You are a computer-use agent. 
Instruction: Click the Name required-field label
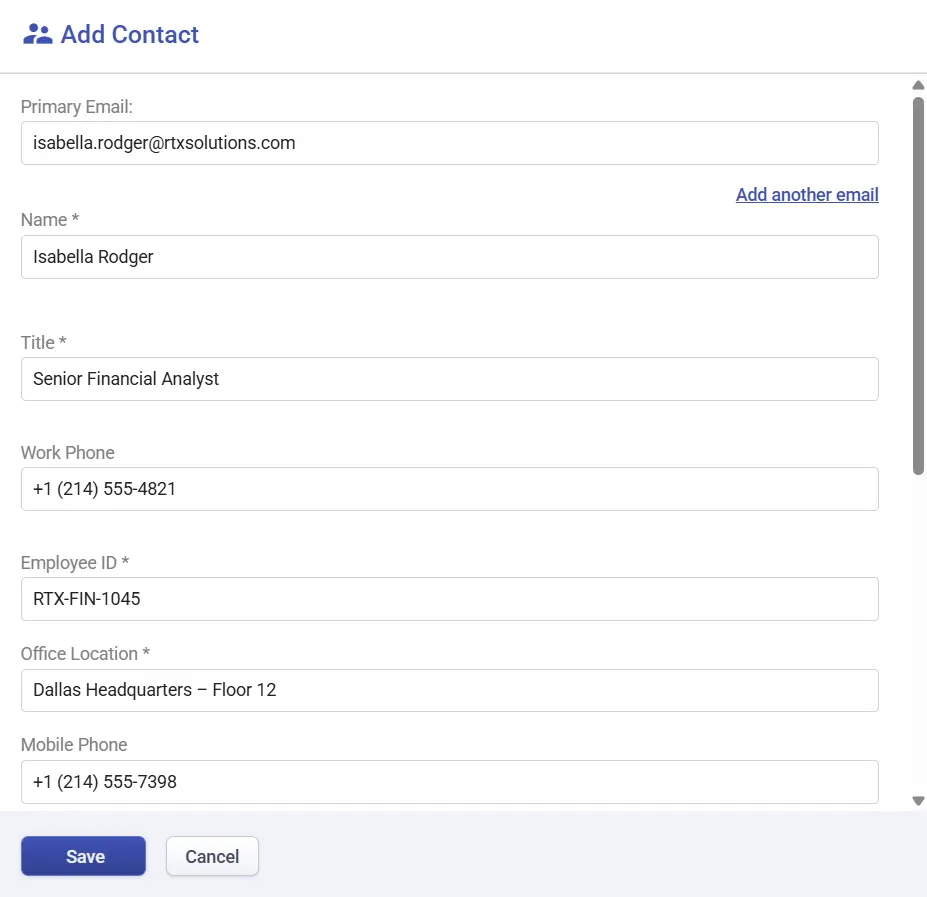tap(49, 219)
